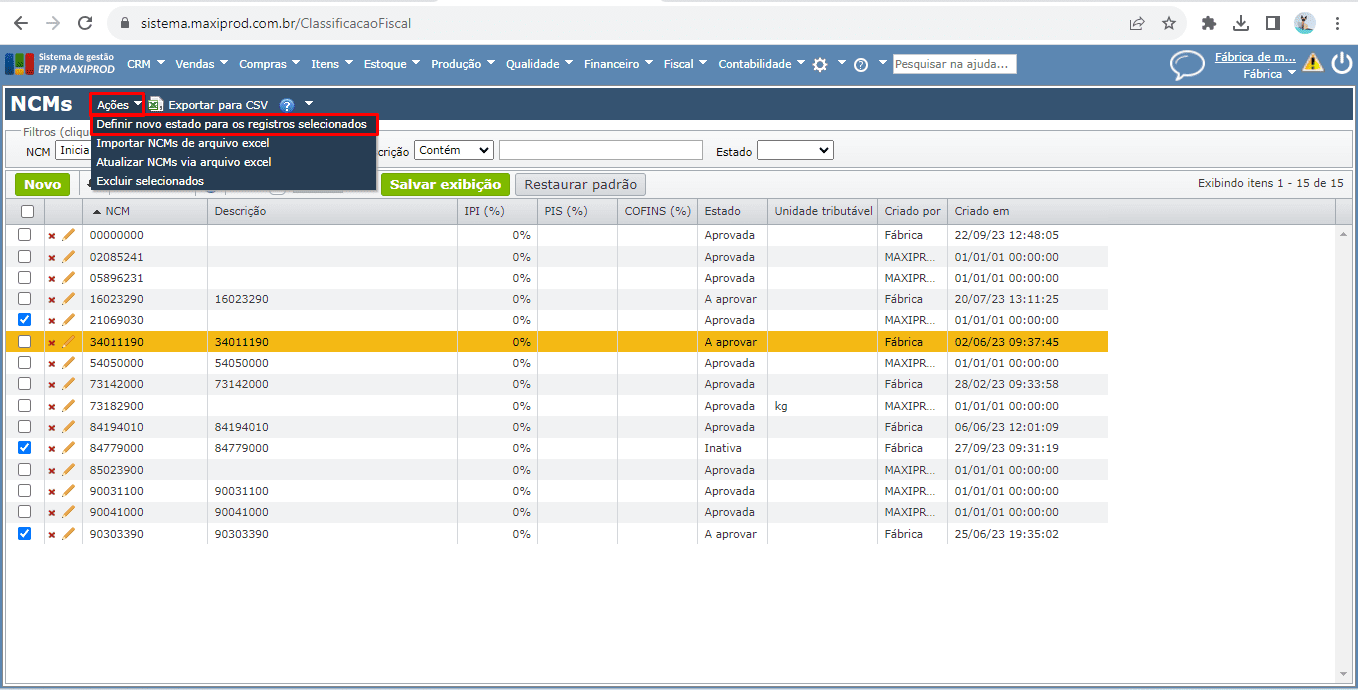Click the description filter text field
The image size is (1358, 690).
(601, 150)
